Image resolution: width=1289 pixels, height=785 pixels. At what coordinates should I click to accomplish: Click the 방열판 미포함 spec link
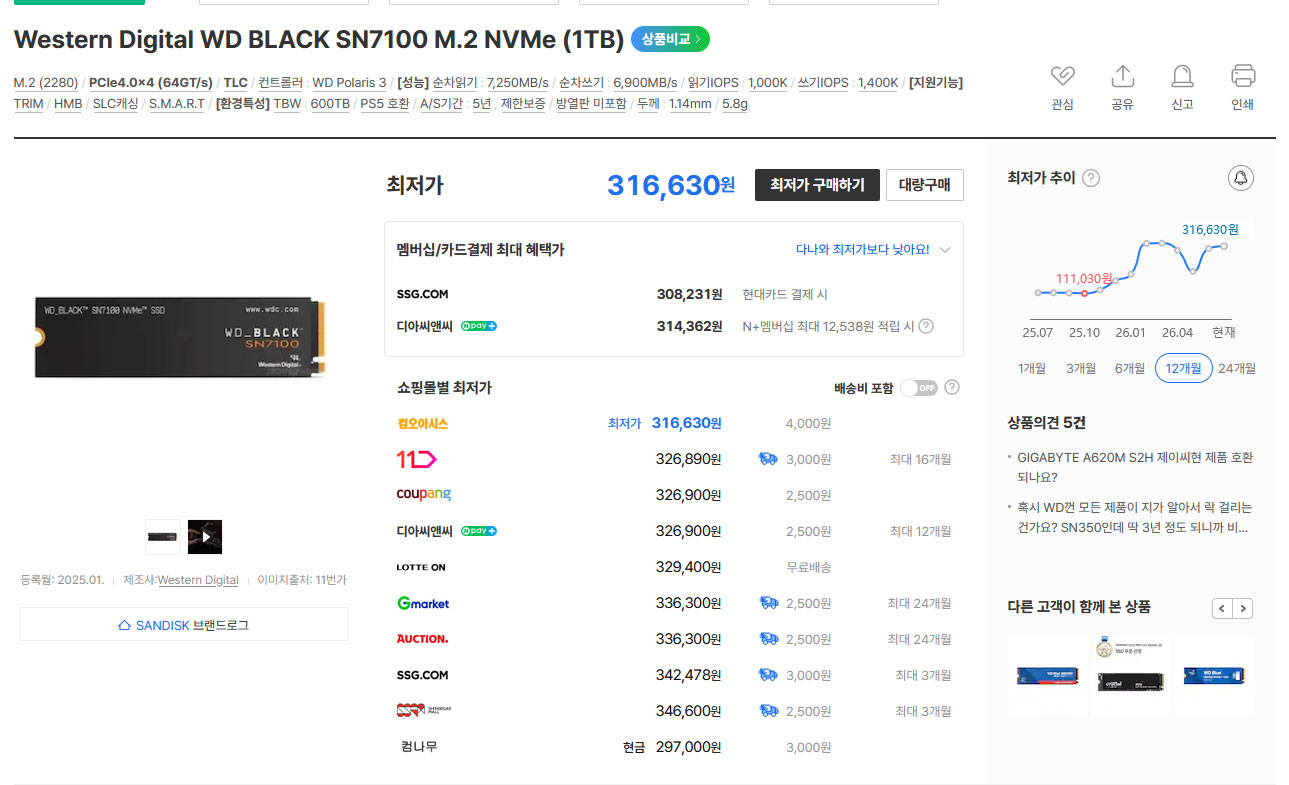point(591,103)
